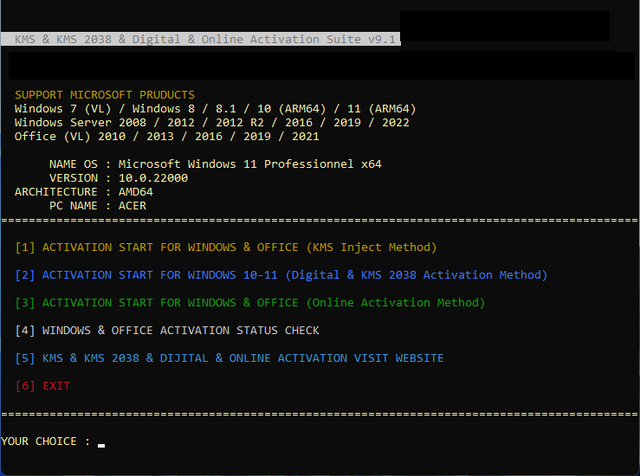Click the 'NAME OS' label
This screenshot has height=476, width=640.
click(73, 164)
